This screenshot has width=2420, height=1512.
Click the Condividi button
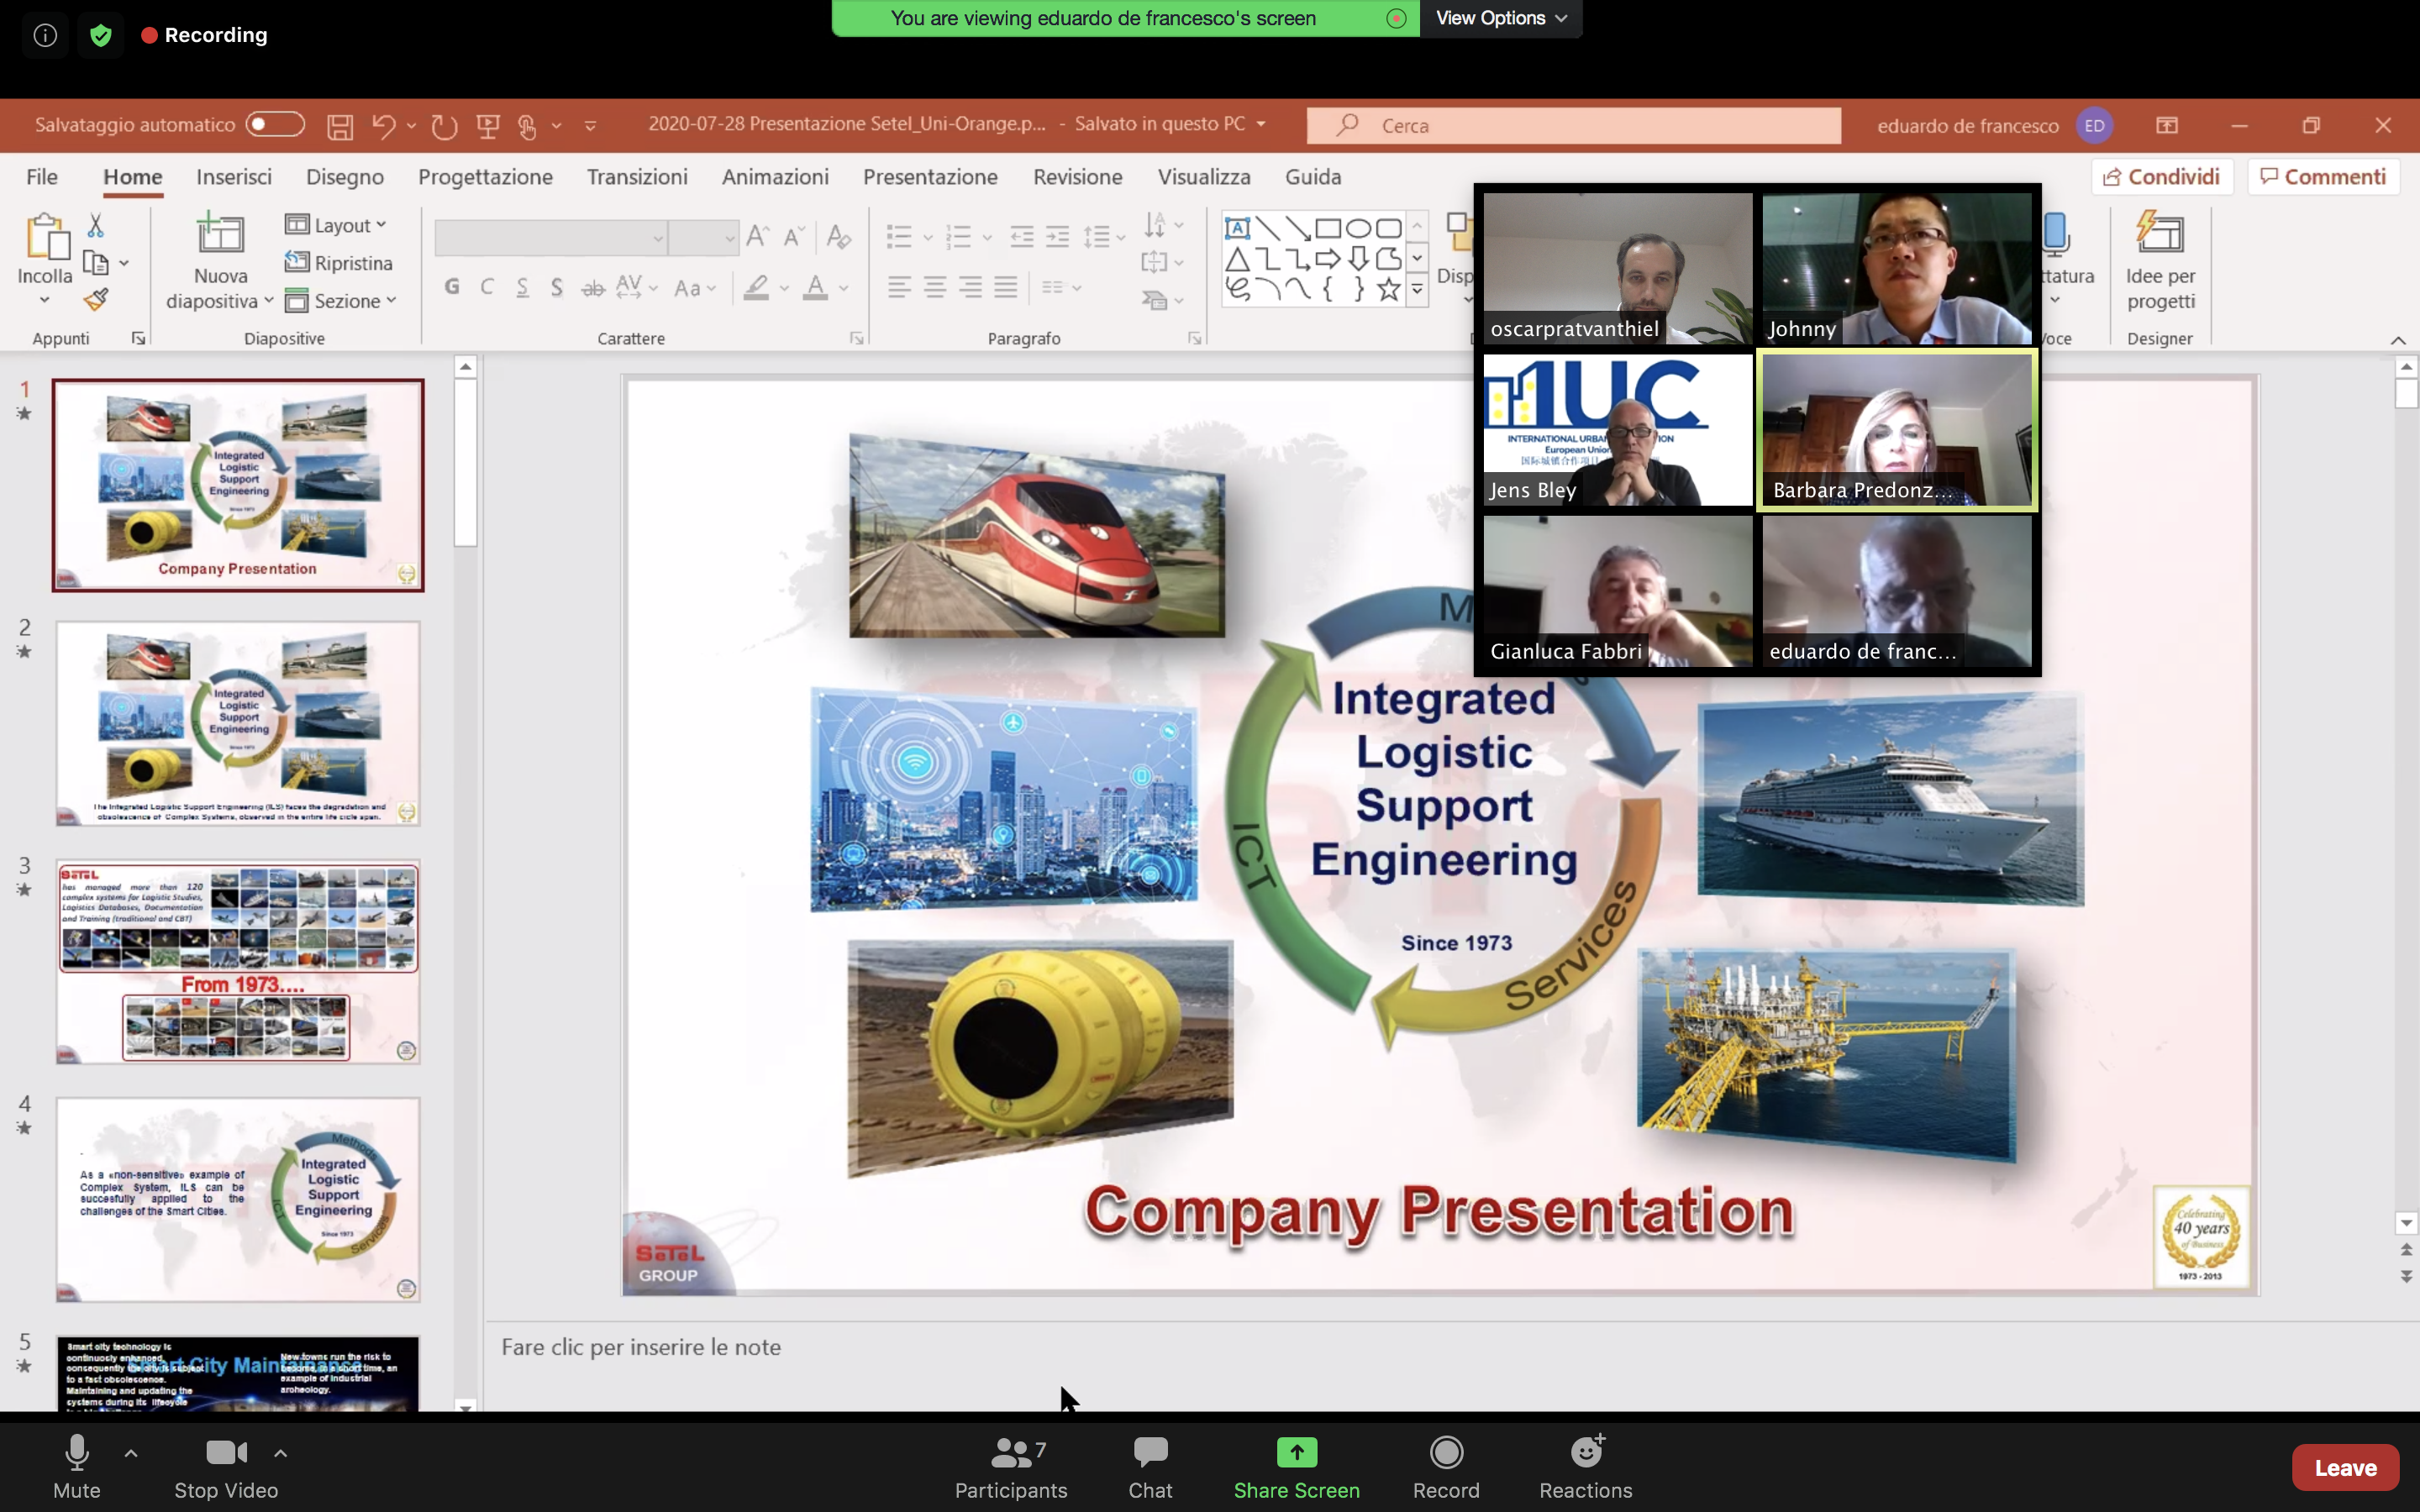pyautogui.click(x=2160, y=177)
